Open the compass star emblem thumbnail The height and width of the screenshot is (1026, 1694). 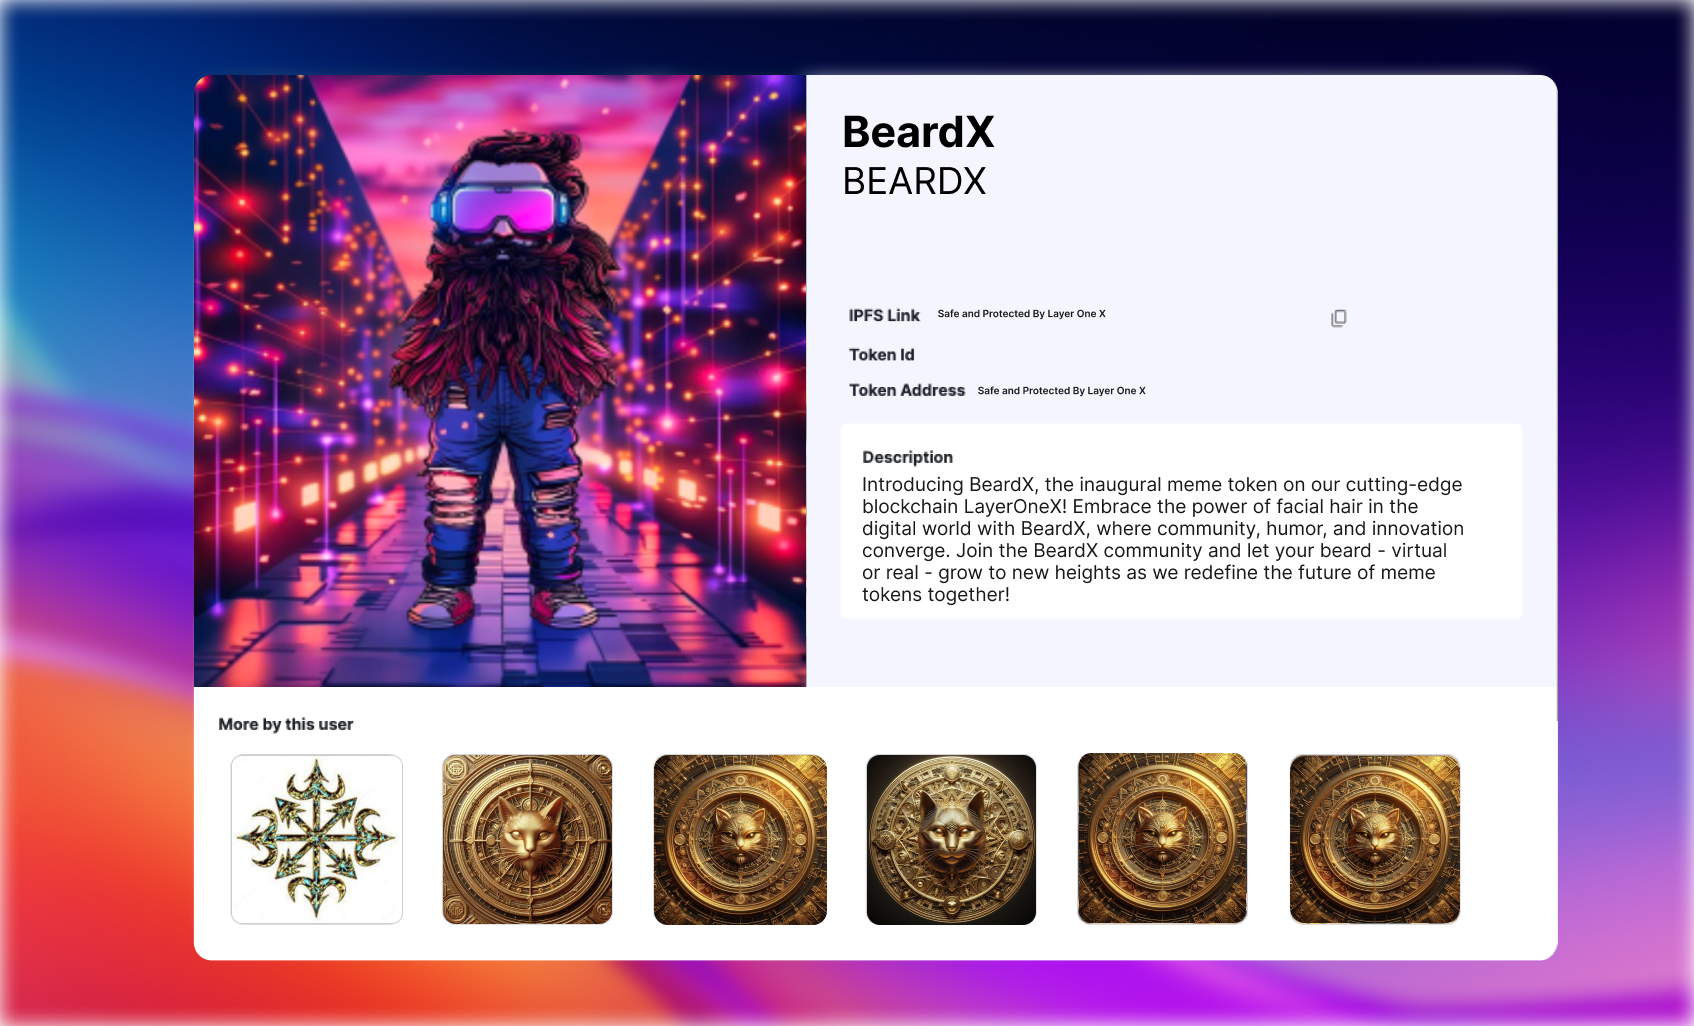317,839
